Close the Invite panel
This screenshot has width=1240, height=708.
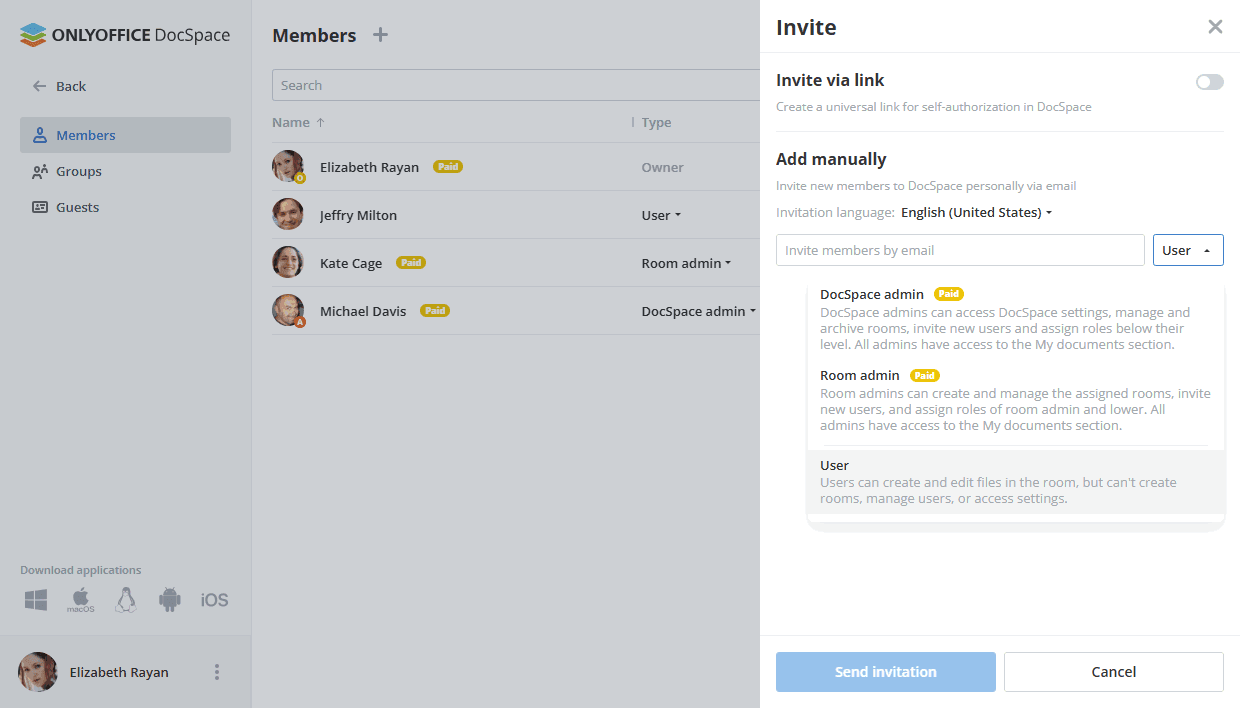1215,27
